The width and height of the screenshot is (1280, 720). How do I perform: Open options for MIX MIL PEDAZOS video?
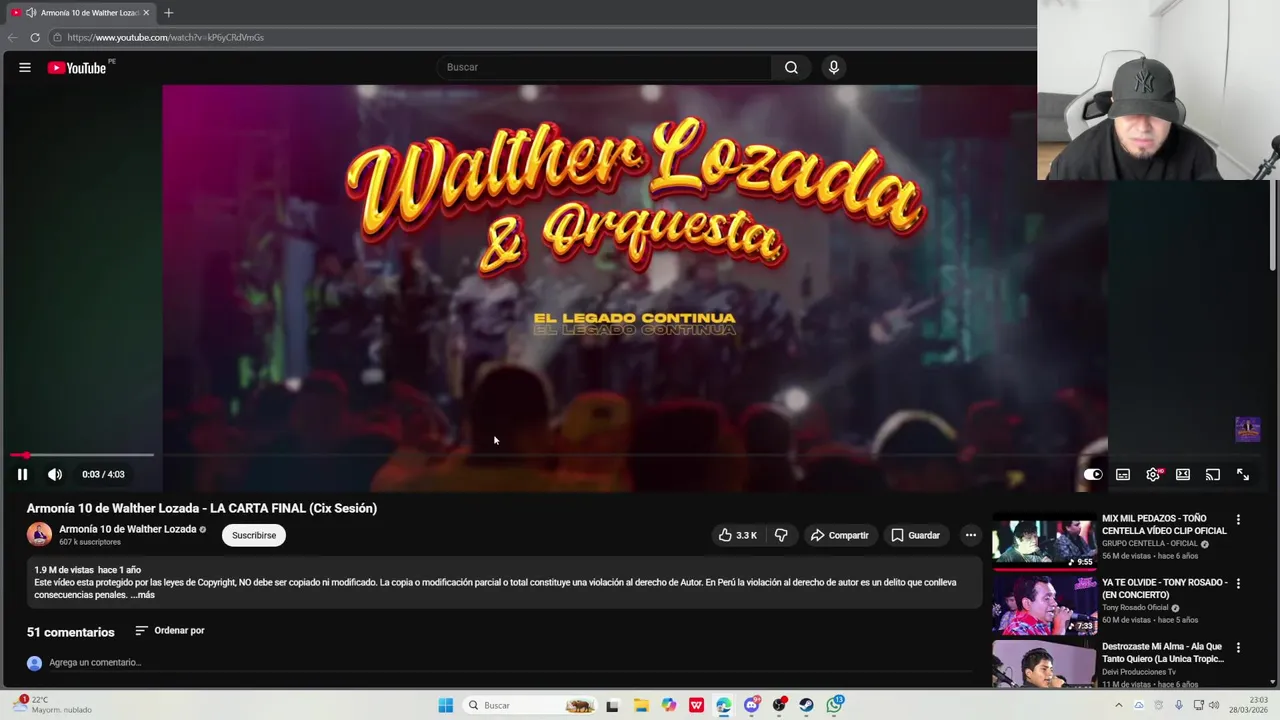(x=1238, y=520)
